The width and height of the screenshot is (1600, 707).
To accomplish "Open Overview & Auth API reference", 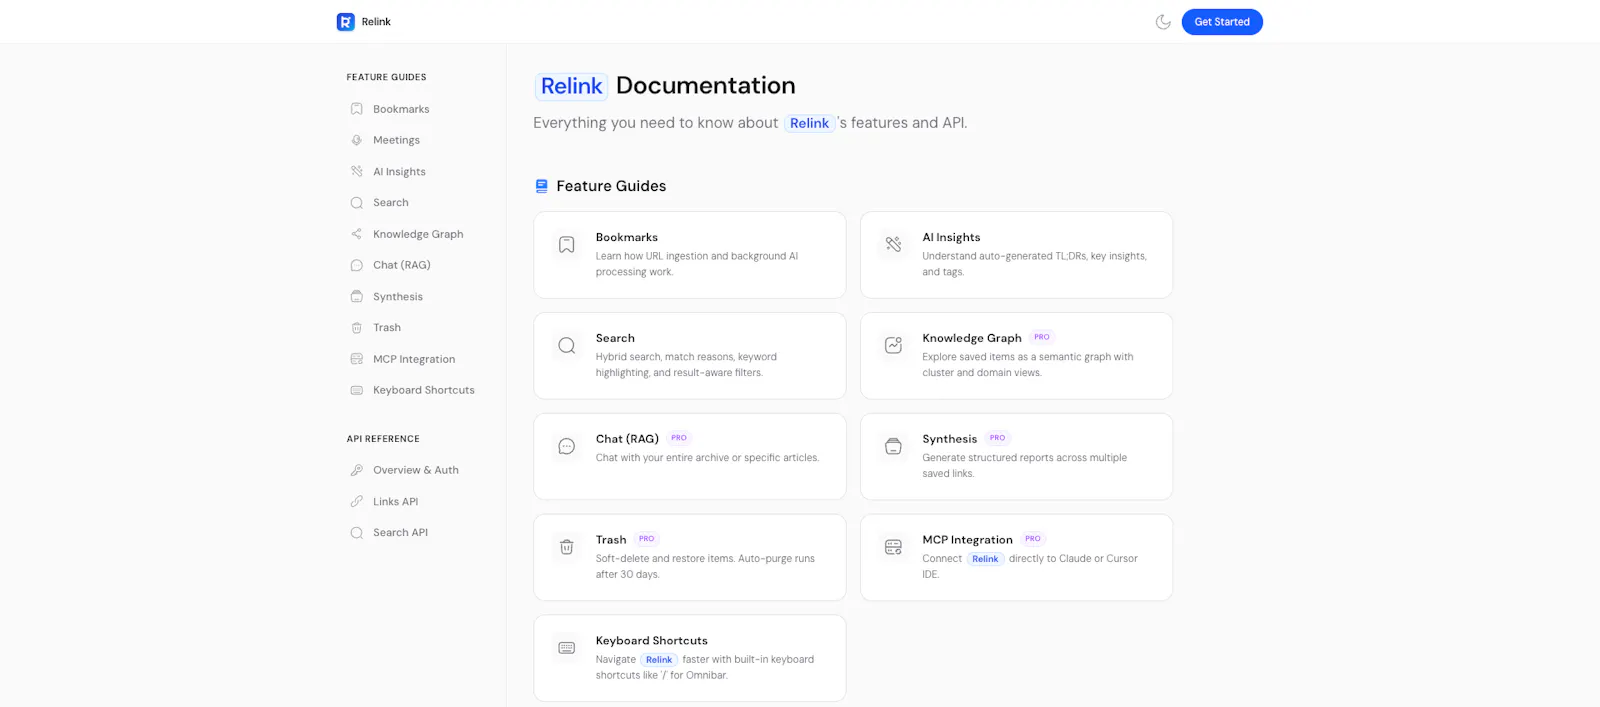I will (416, 470).
